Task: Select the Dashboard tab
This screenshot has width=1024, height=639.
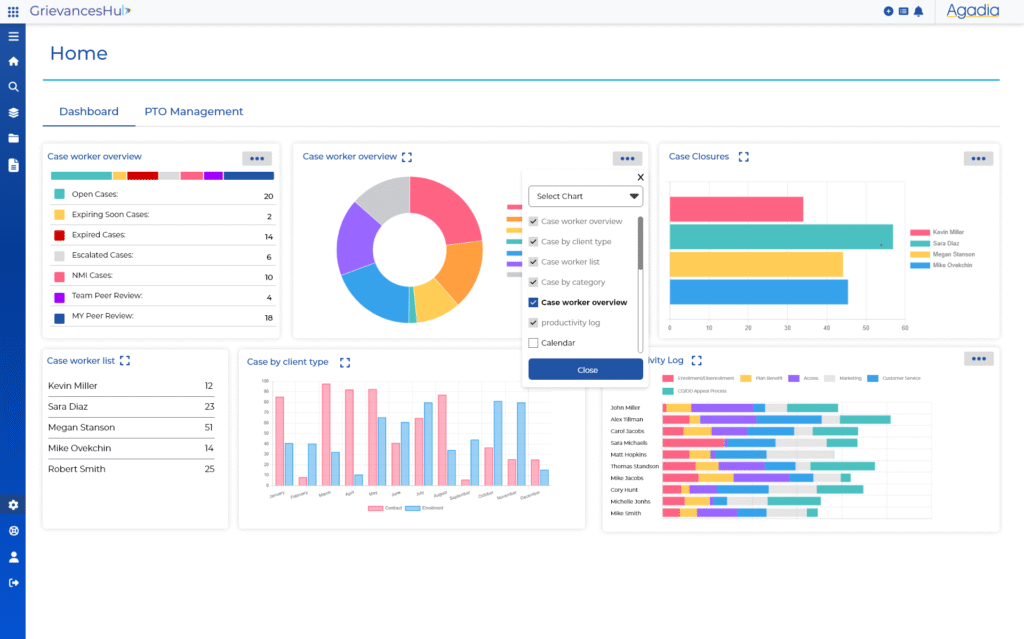Action: [88, 112]
